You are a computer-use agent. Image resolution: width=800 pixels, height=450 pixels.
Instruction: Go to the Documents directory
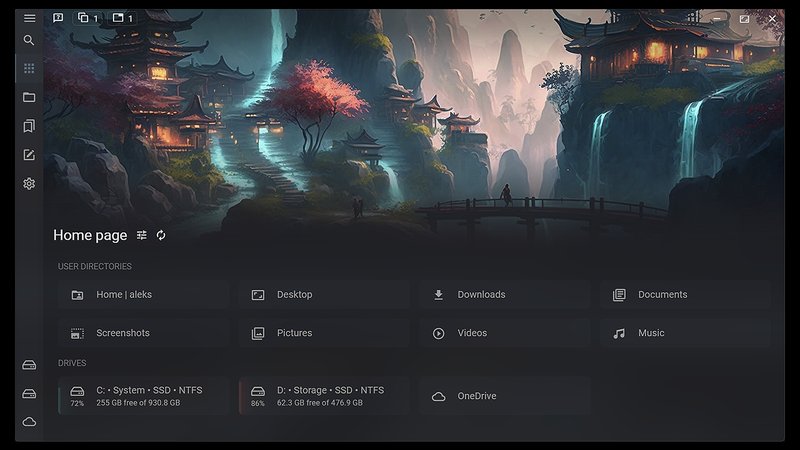coord(685,295)
